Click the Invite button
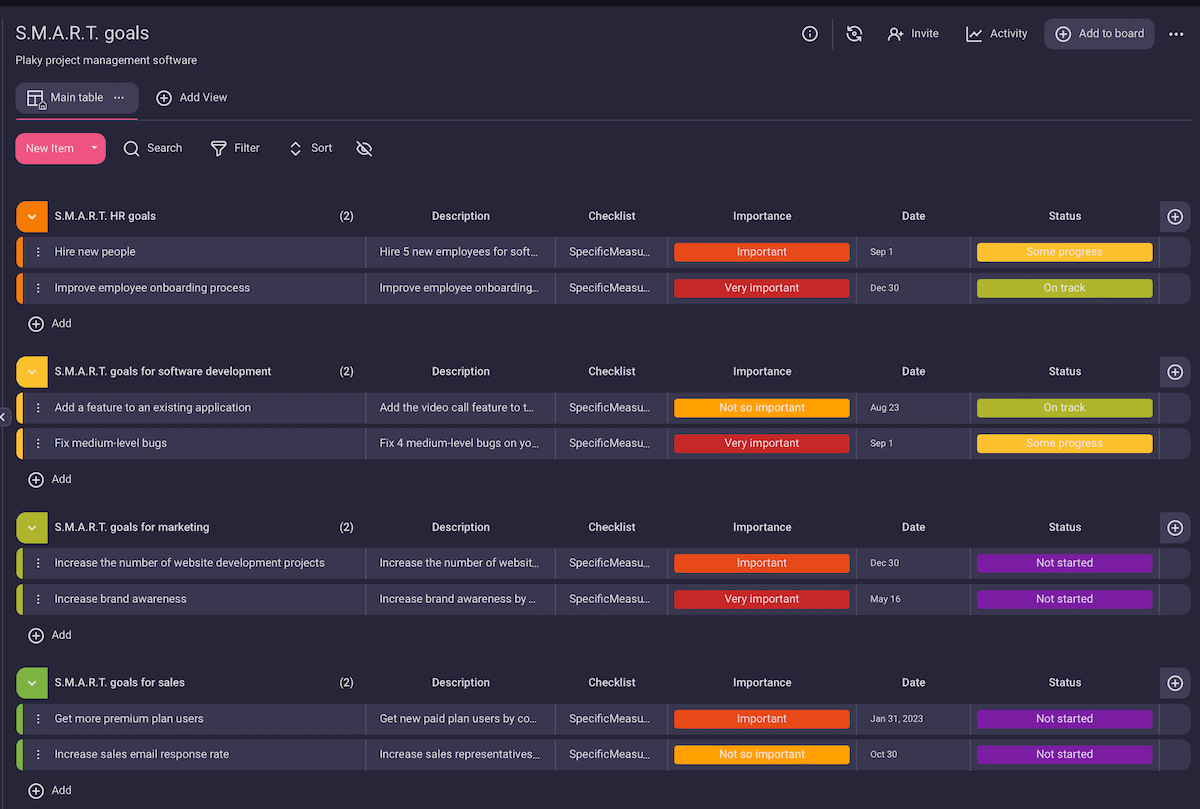The image size is (1200, 809). click(x=912, y=33)
